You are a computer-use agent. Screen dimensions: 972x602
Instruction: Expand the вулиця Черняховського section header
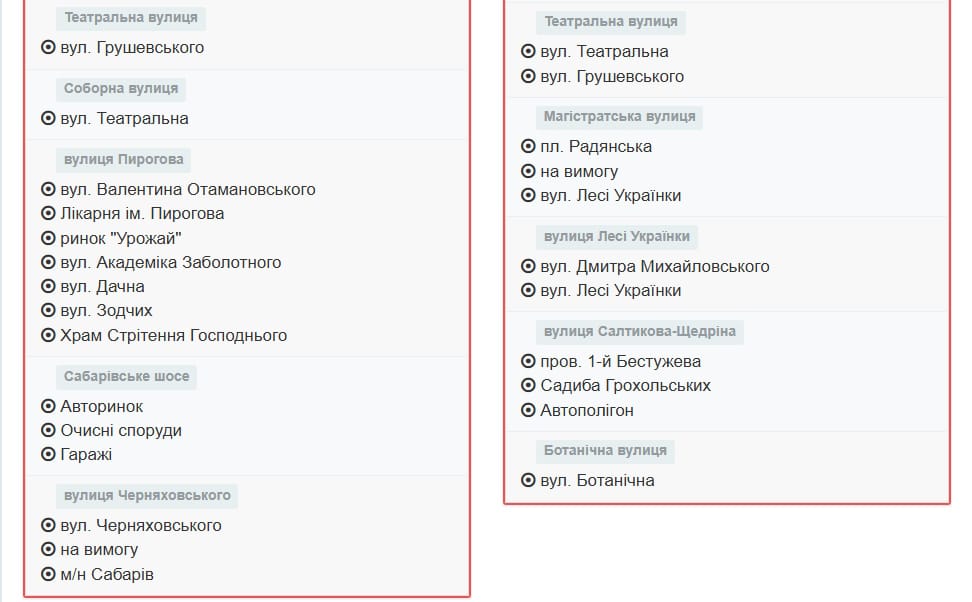click(149, 495)
